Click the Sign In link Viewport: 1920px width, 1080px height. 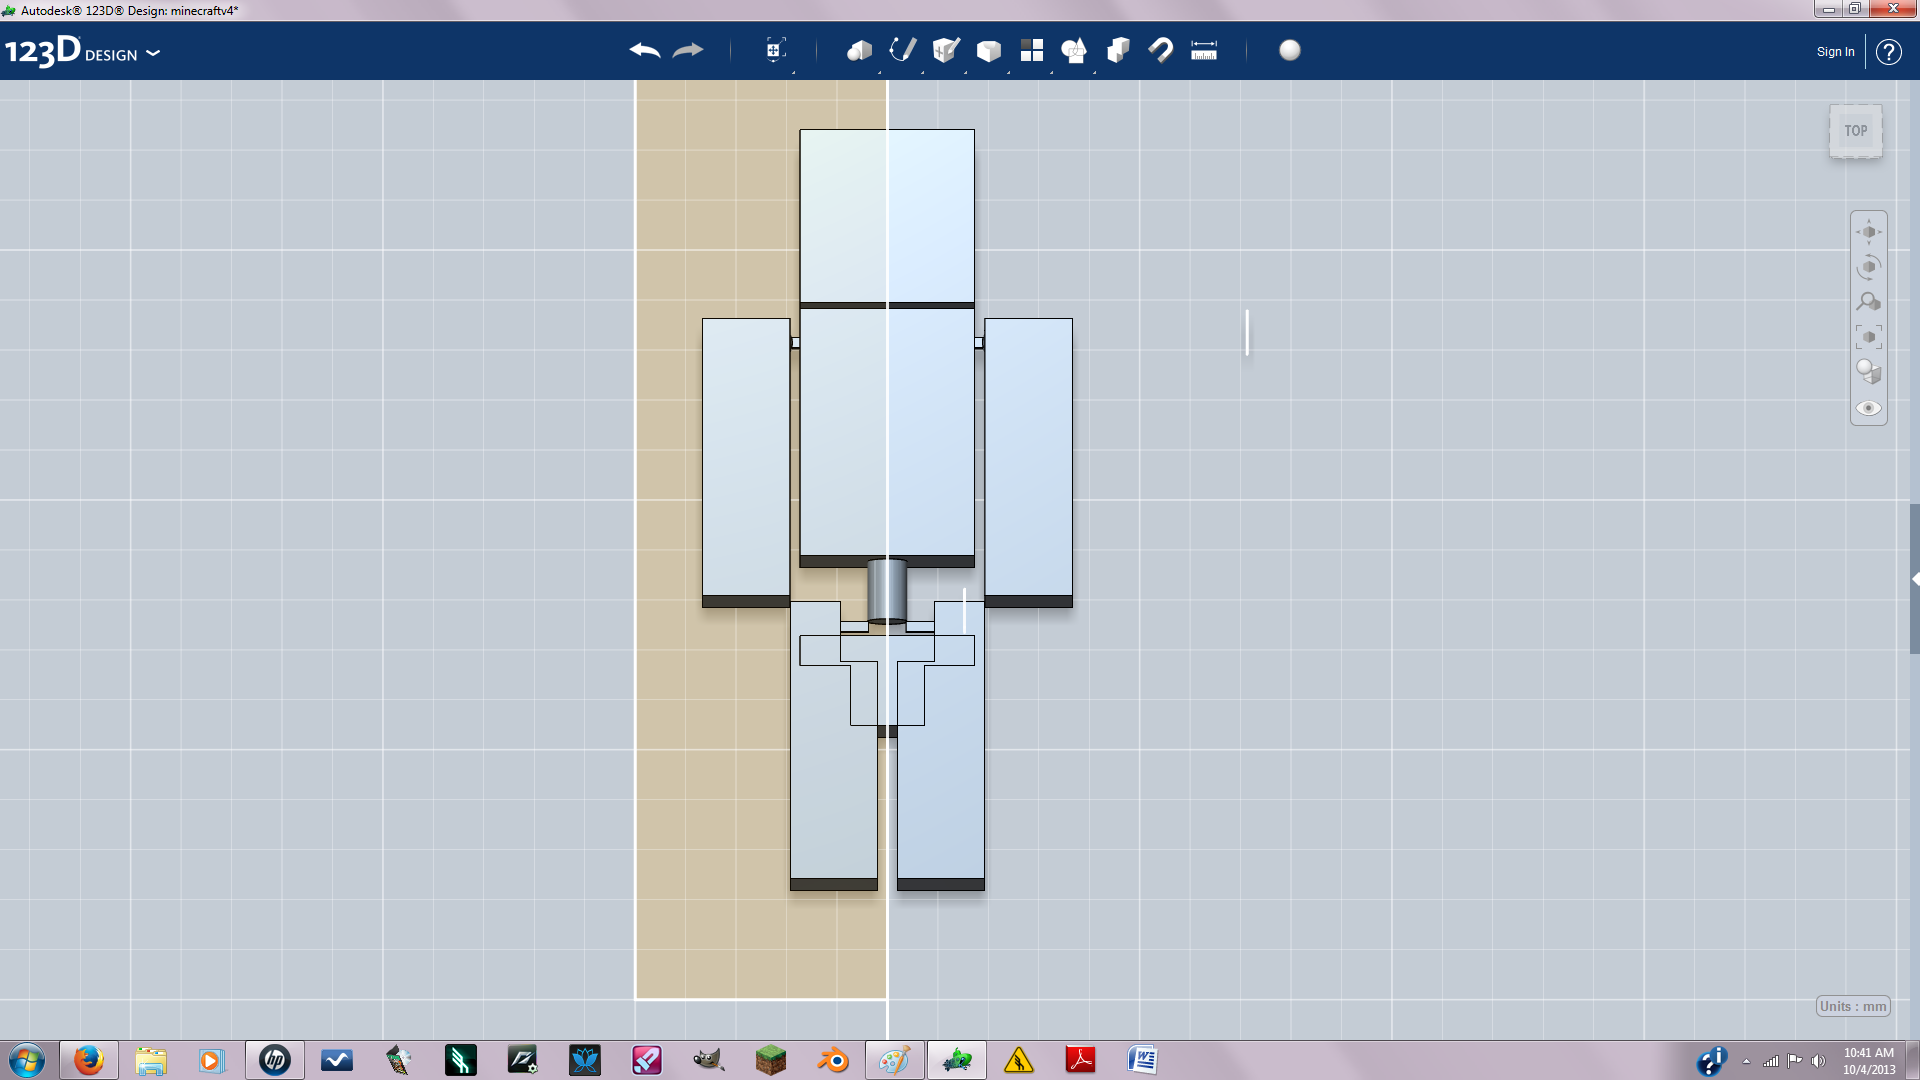tap(1835, 52)
